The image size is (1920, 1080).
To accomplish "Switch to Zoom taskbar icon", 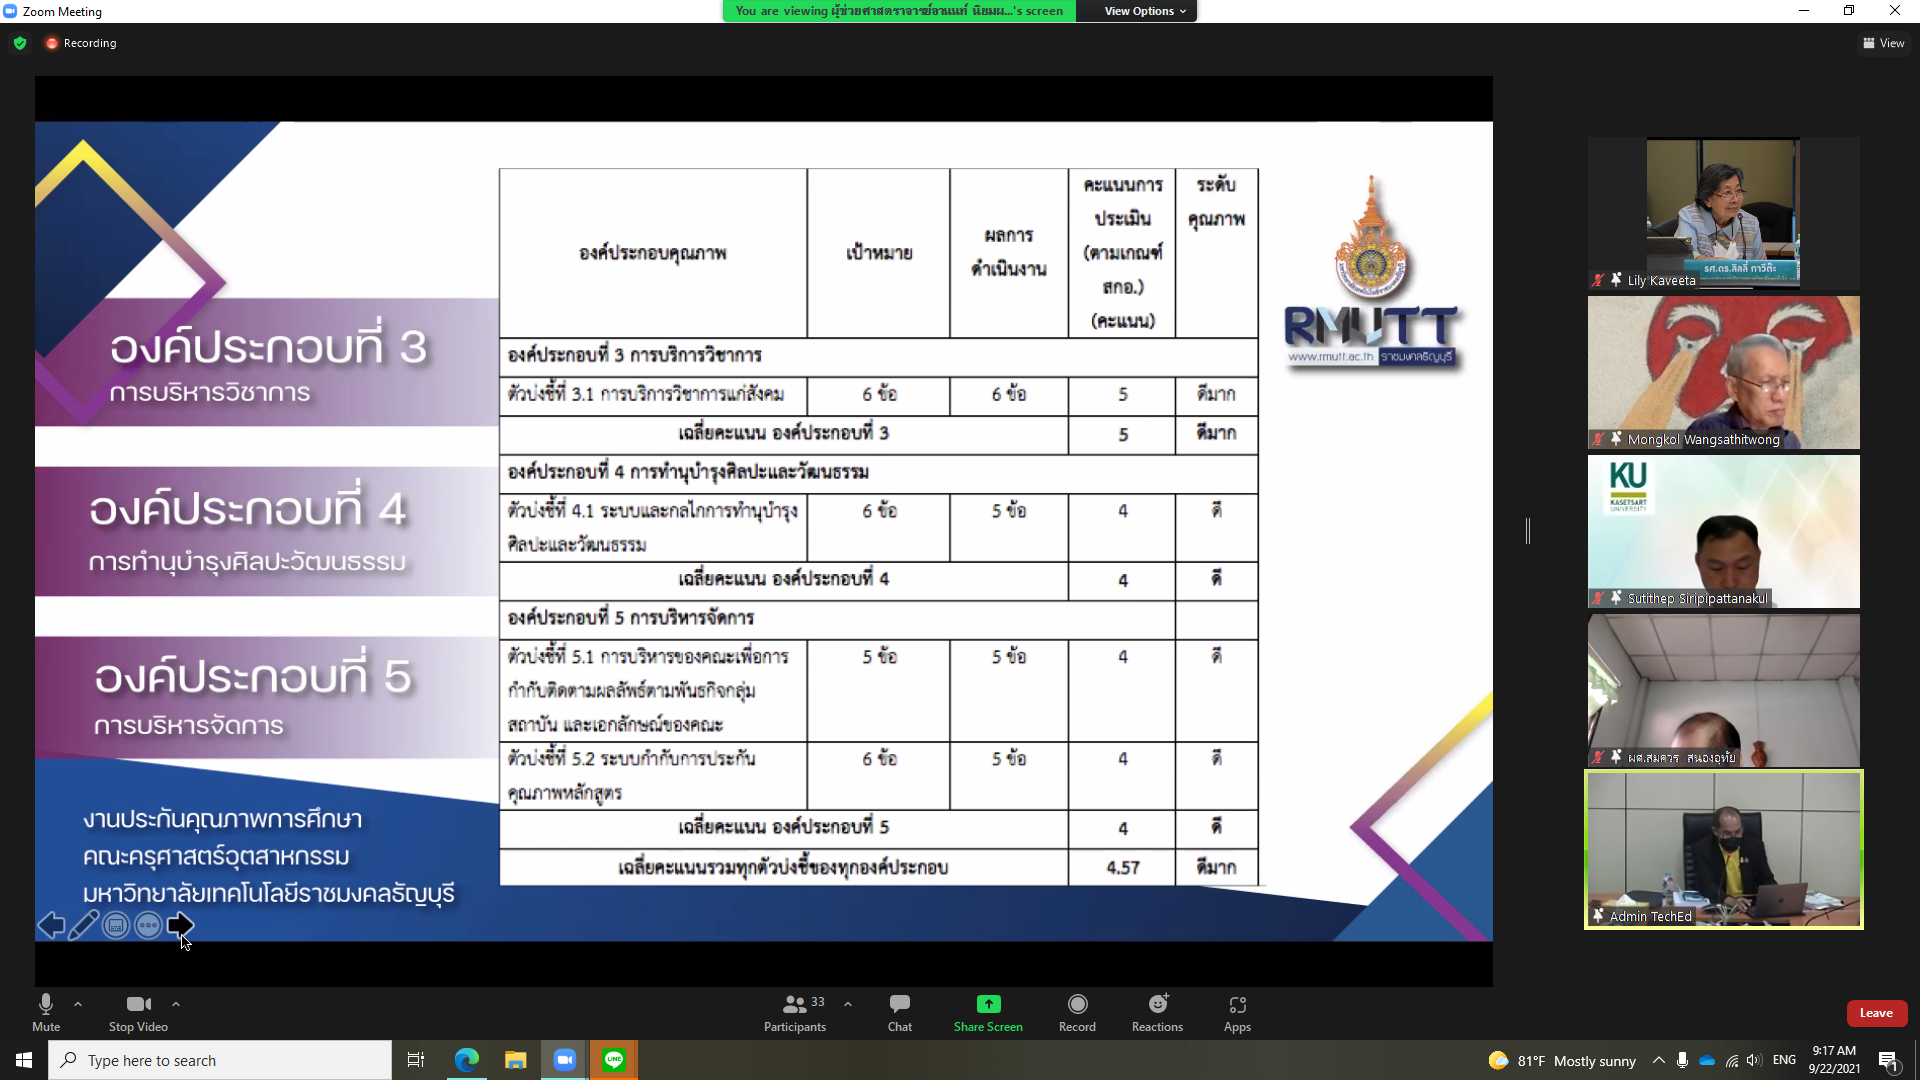I will click(x=565, y=1060).
